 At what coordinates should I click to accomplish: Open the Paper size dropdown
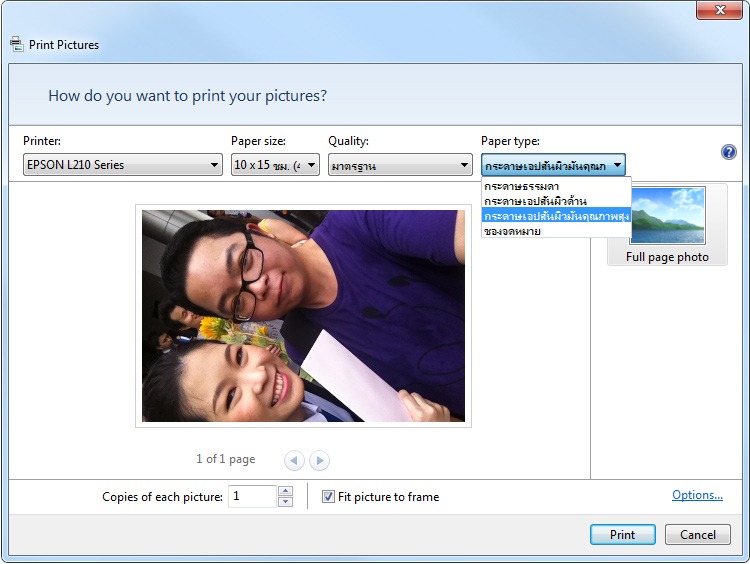tap(275, 165)
